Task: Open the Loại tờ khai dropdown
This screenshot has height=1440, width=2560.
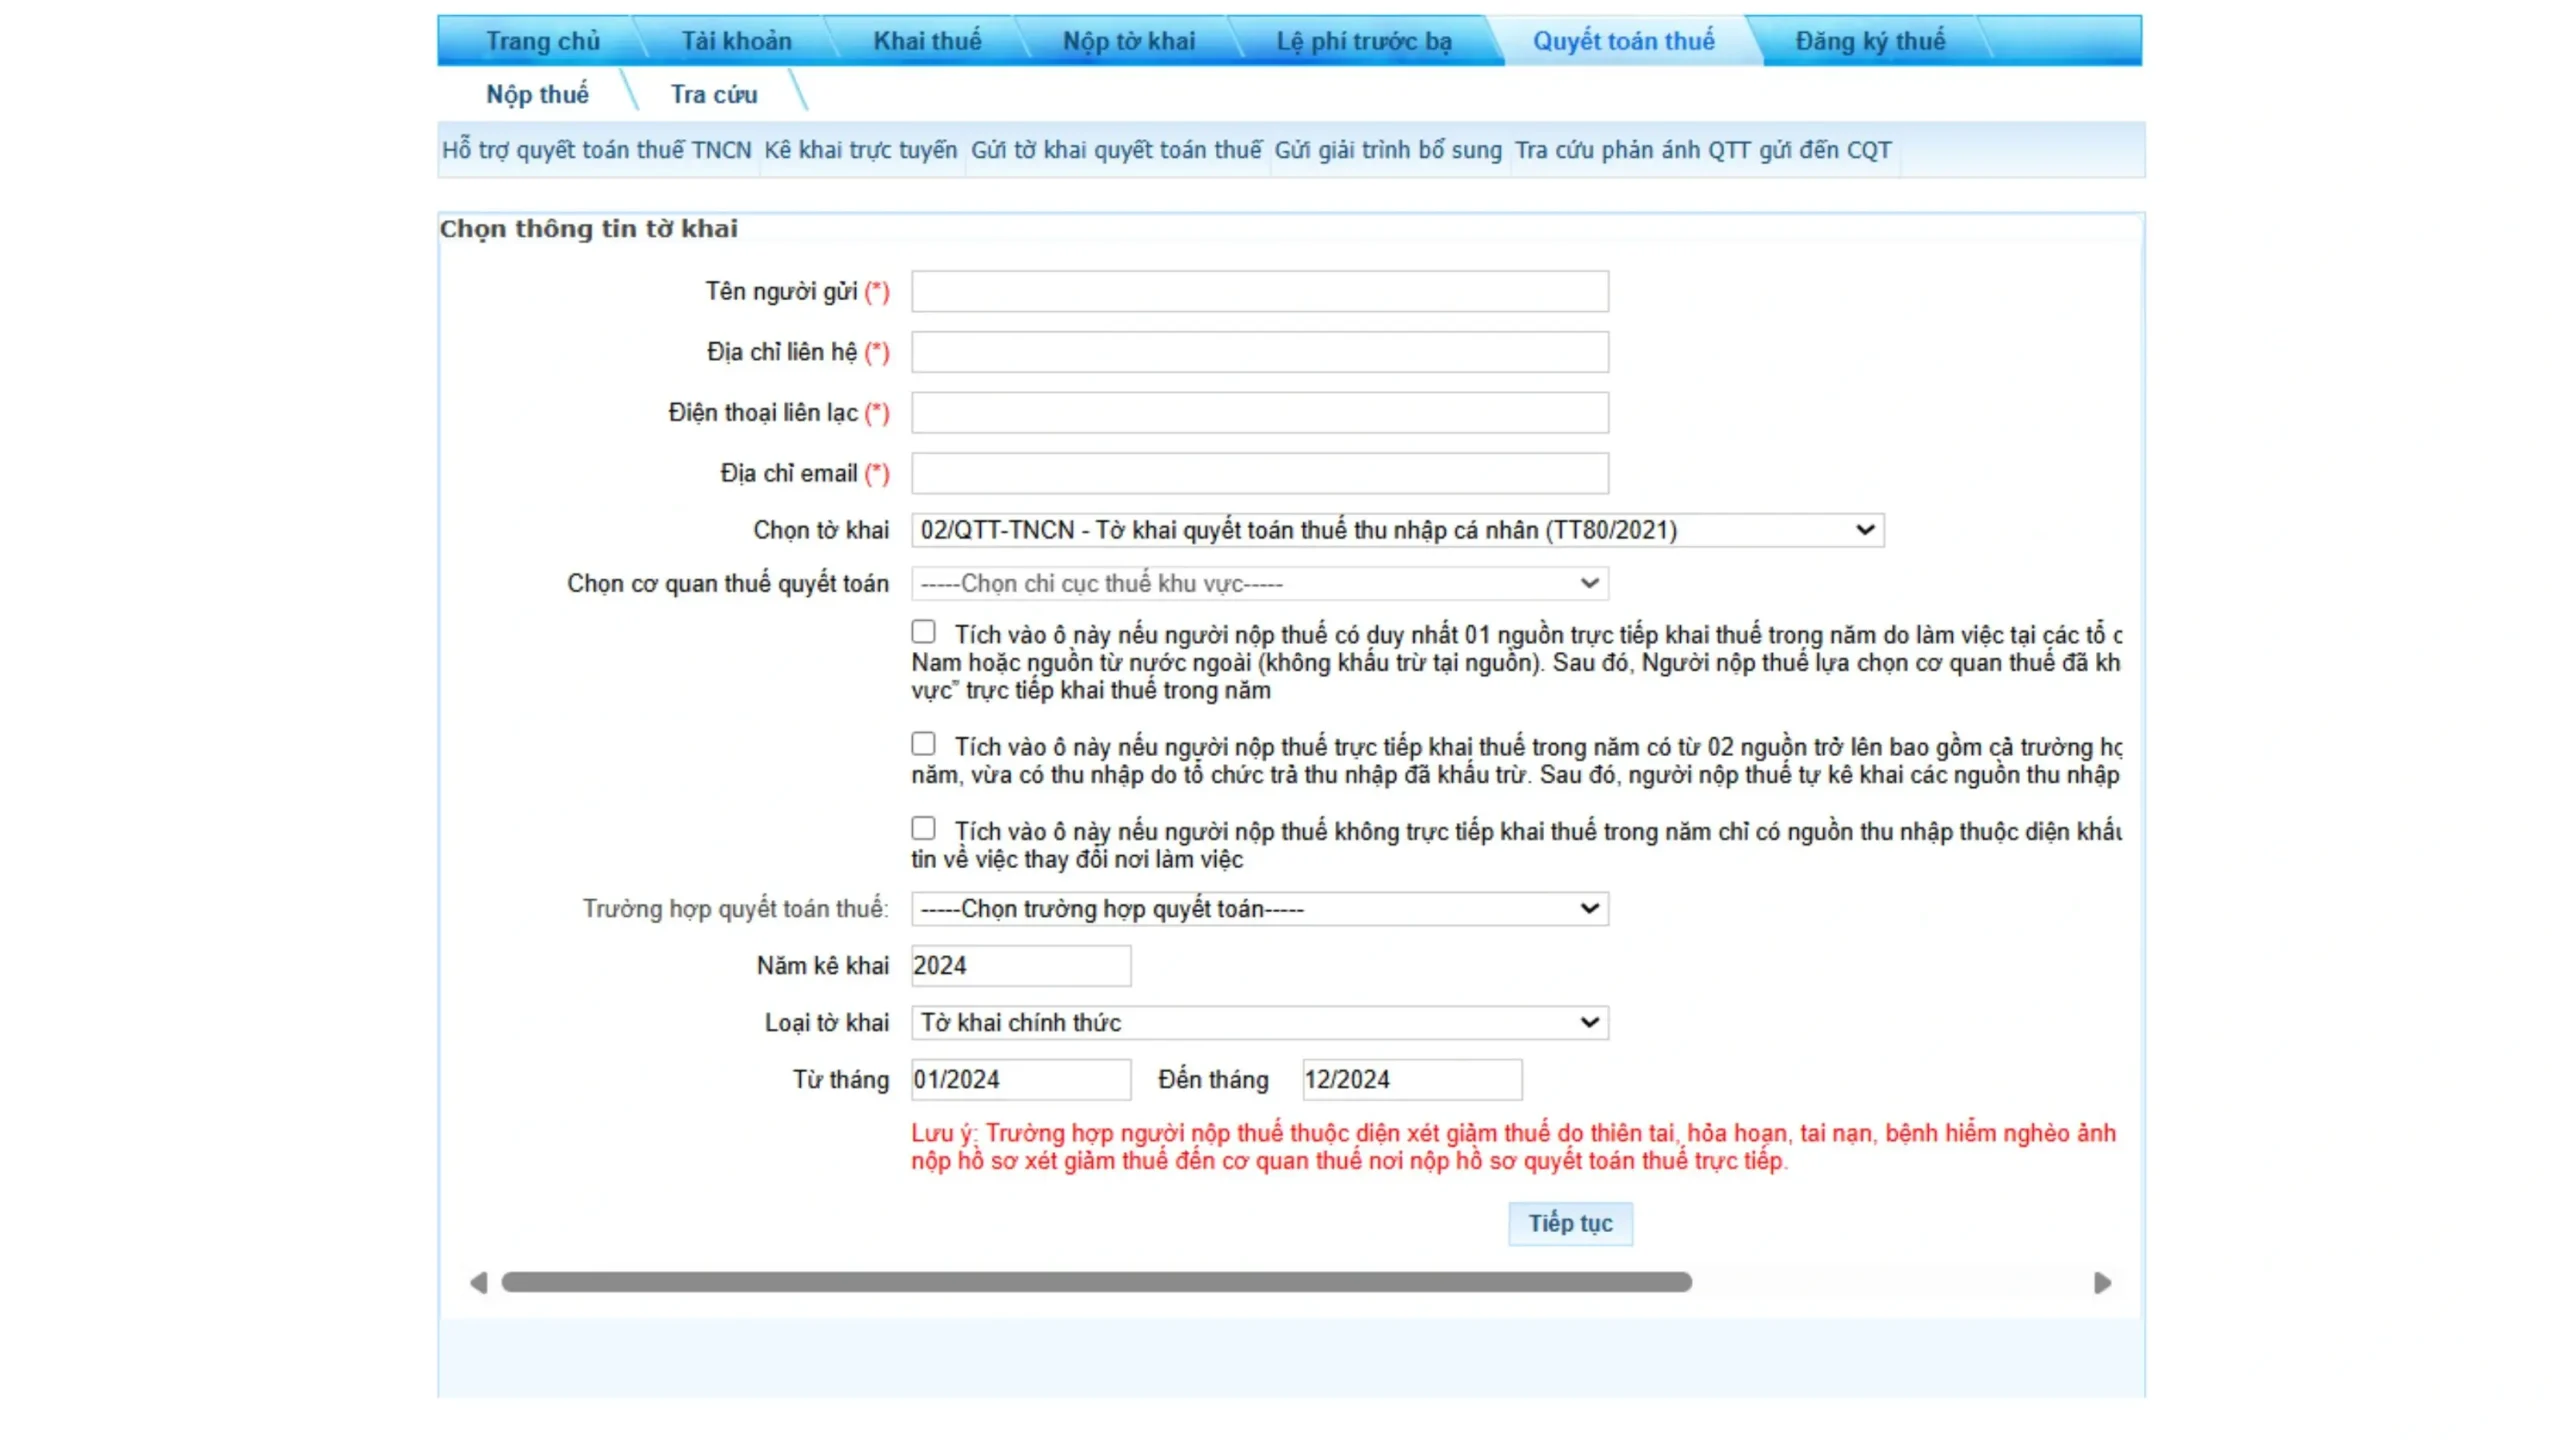Action: pos(1259,1022)
